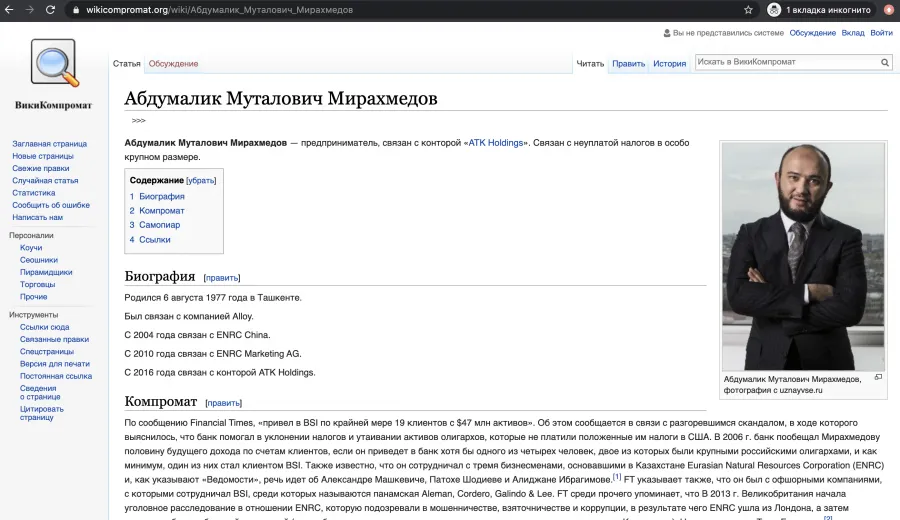Open Связанные правки tool

[x=55, y=339]
